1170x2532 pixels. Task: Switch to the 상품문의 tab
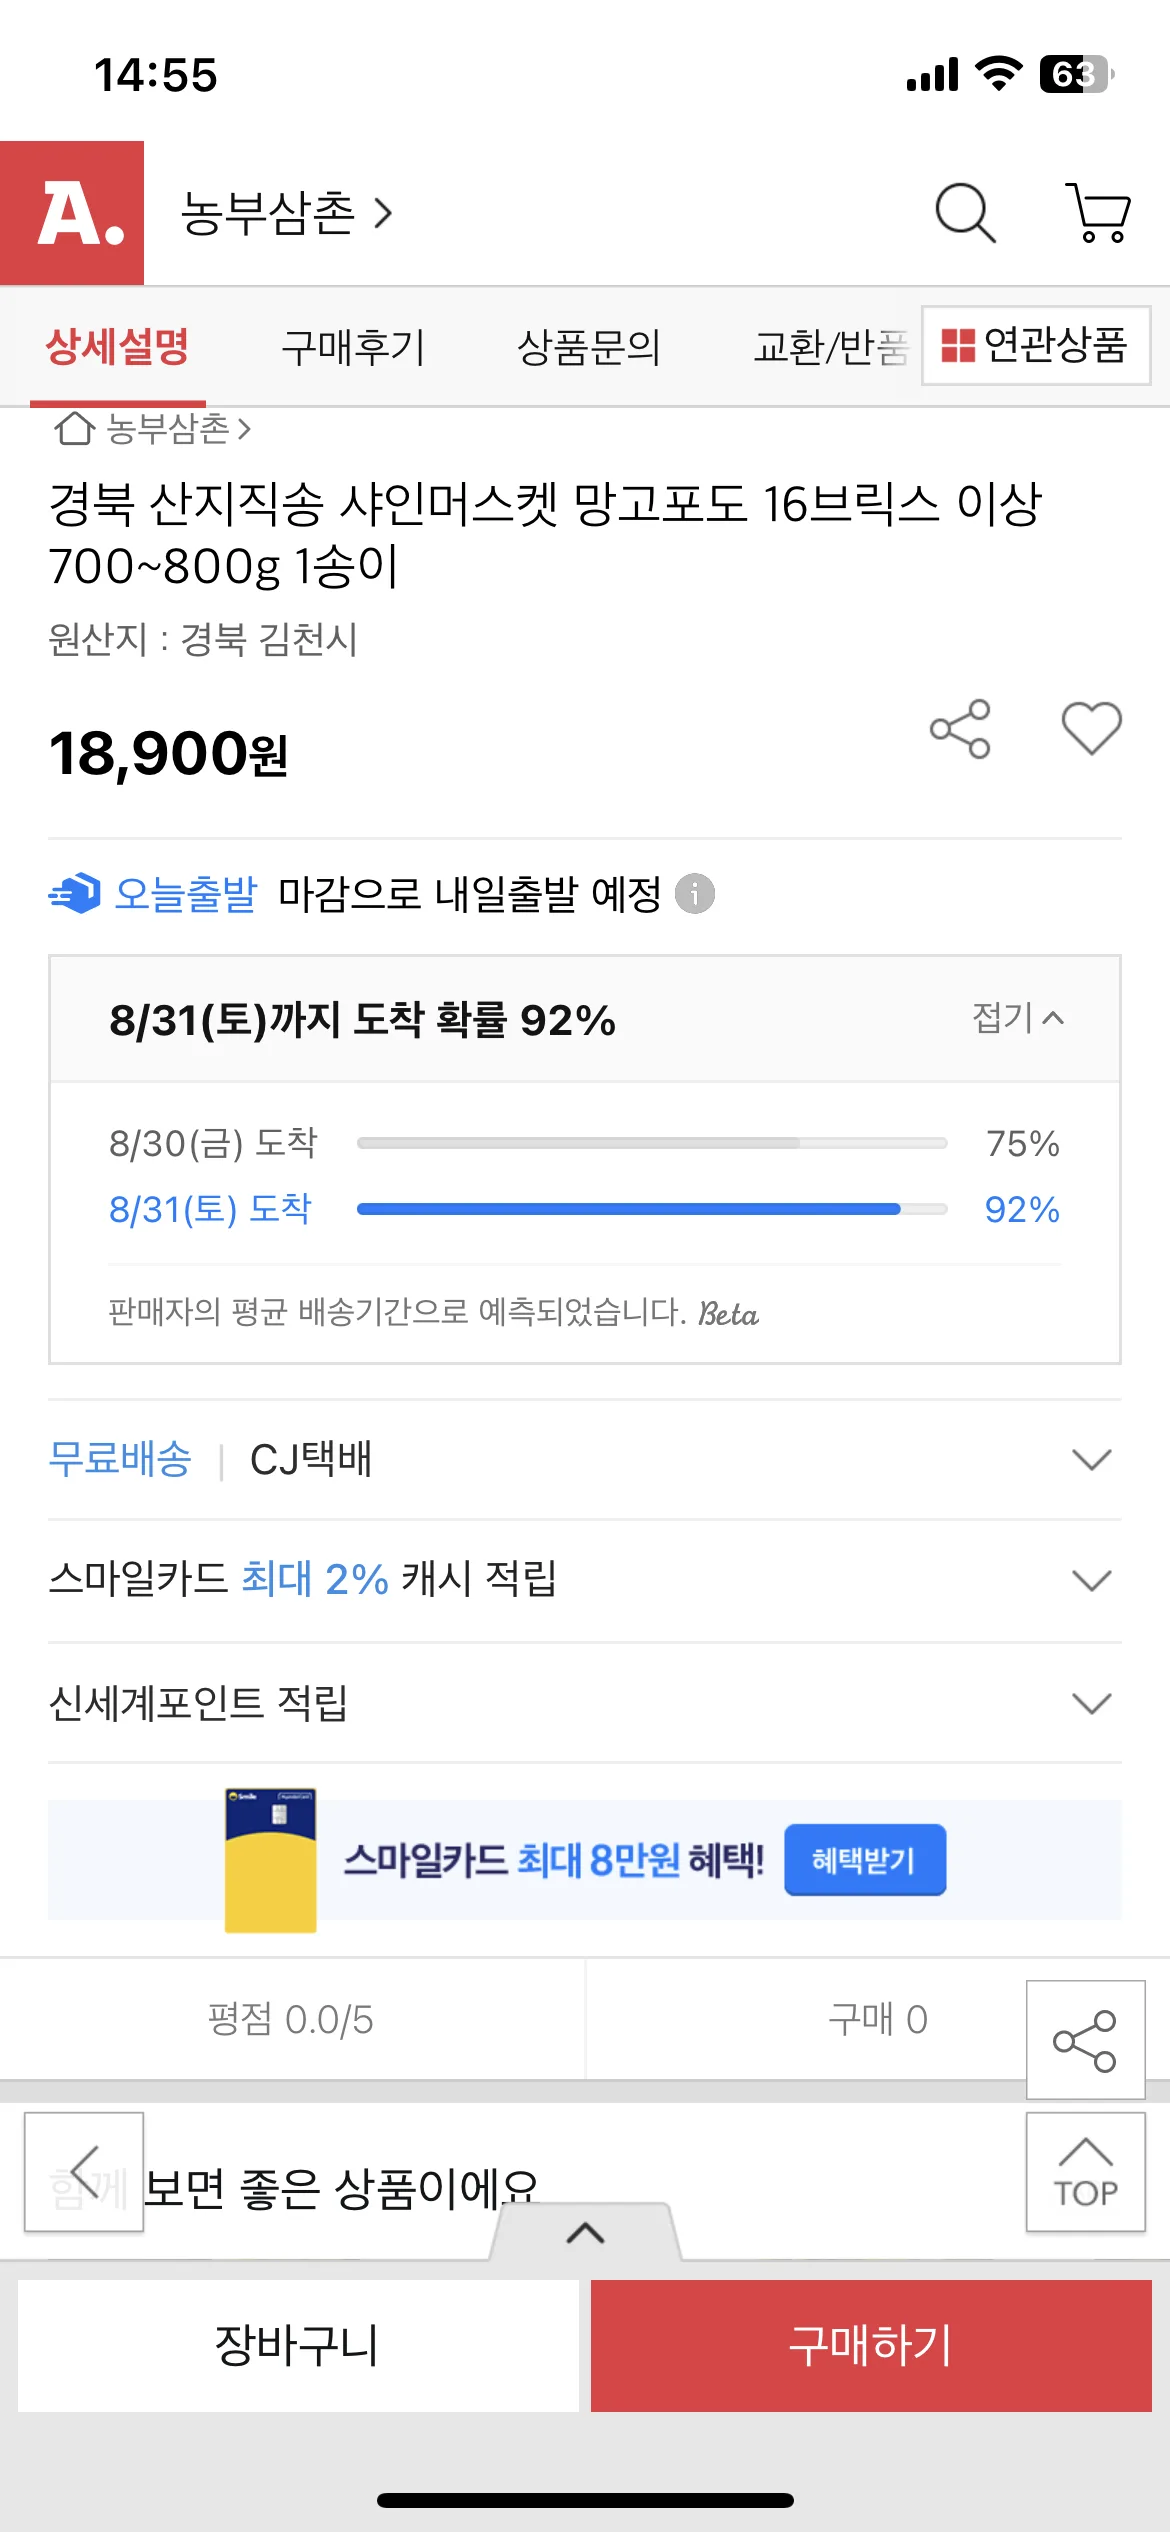tap(588, 347)
